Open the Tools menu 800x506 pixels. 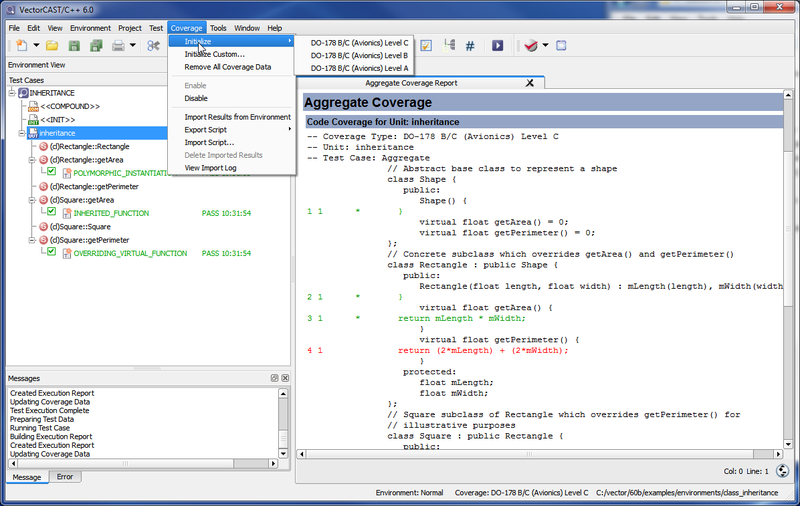[x=218, y=28]
